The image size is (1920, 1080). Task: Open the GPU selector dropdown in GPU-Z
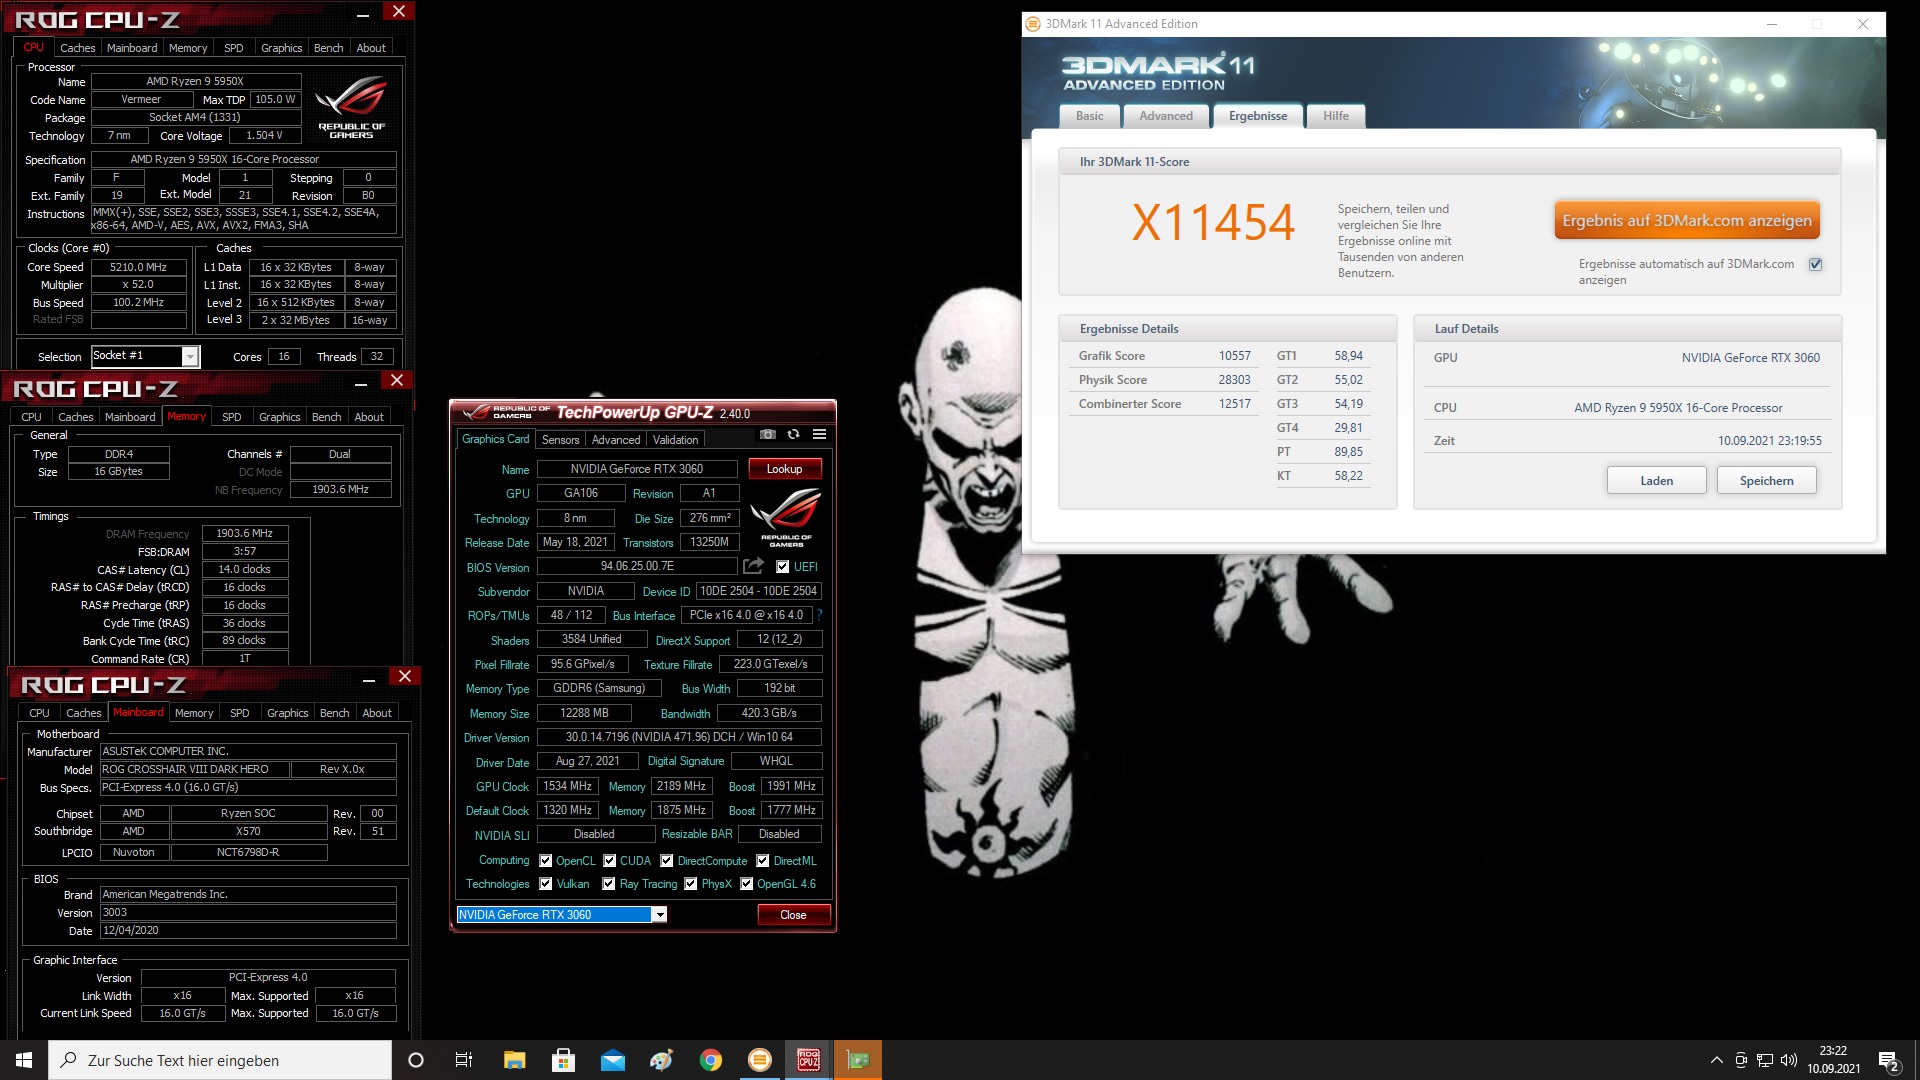[x=659, y=914]
